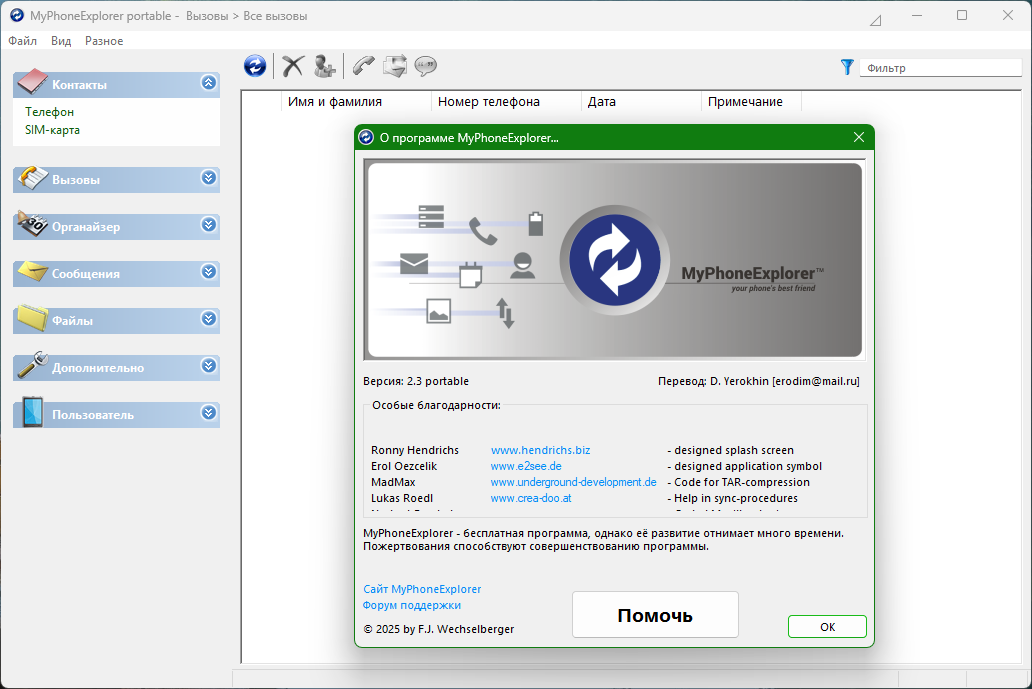Click the speech bubble message icon
The width and height of the screenshot is (1032, 689).
click(x=426, y=66)
